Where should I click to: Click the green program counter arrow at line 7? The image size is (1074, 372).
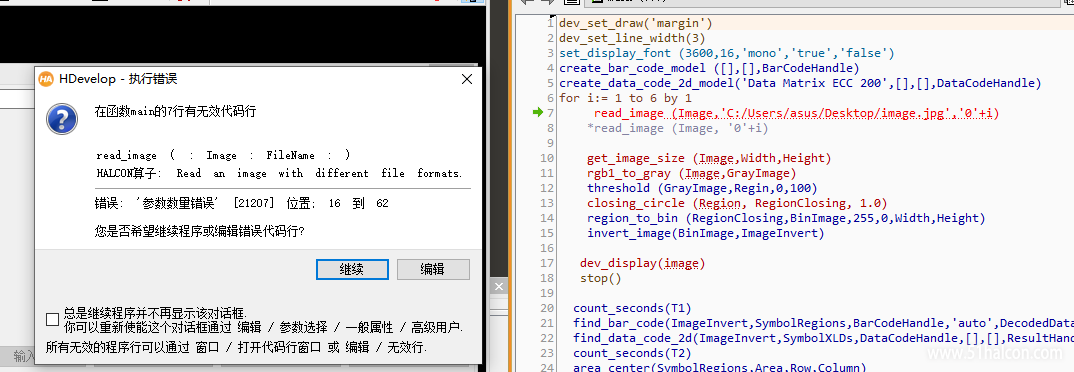(537, 112)
